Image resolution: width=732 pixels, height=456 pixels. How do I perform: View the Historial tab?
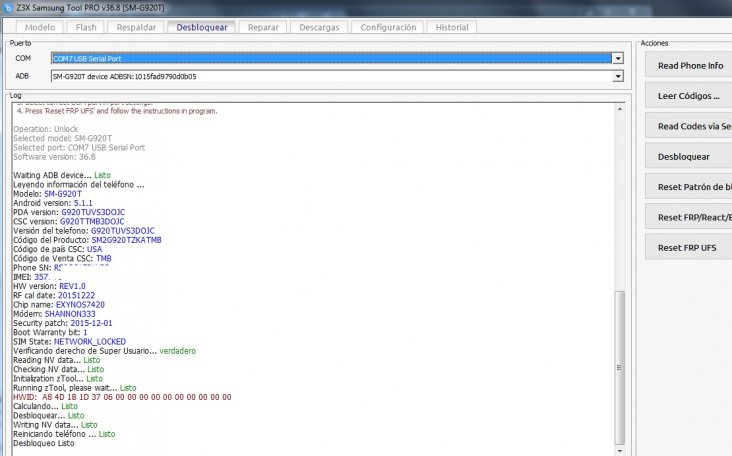click(x=452, y=27)
